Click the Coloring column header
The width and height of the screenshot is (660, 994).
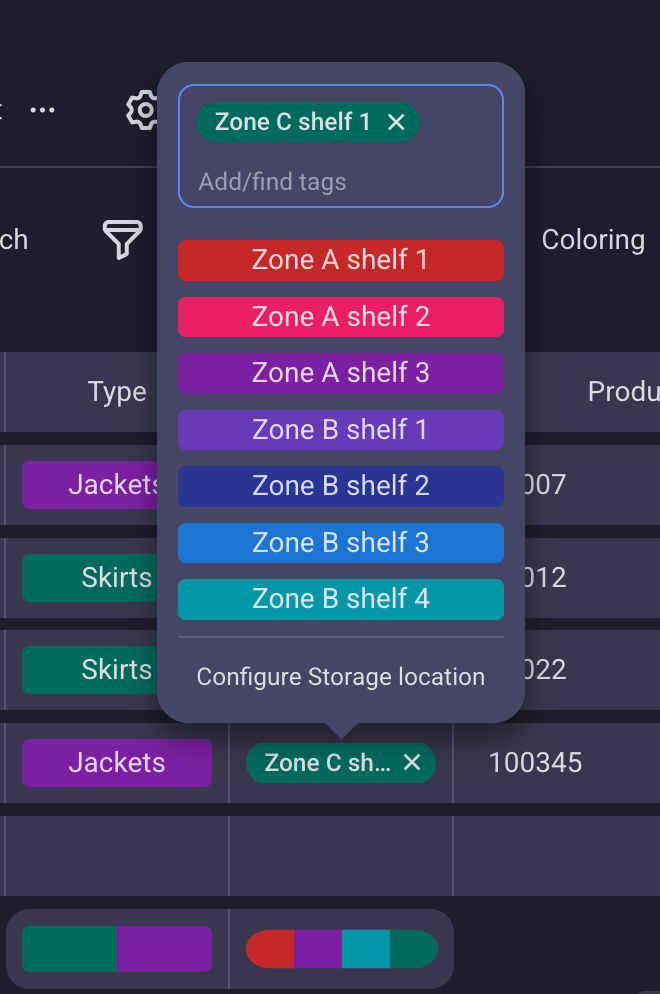(x=593, y=240)
